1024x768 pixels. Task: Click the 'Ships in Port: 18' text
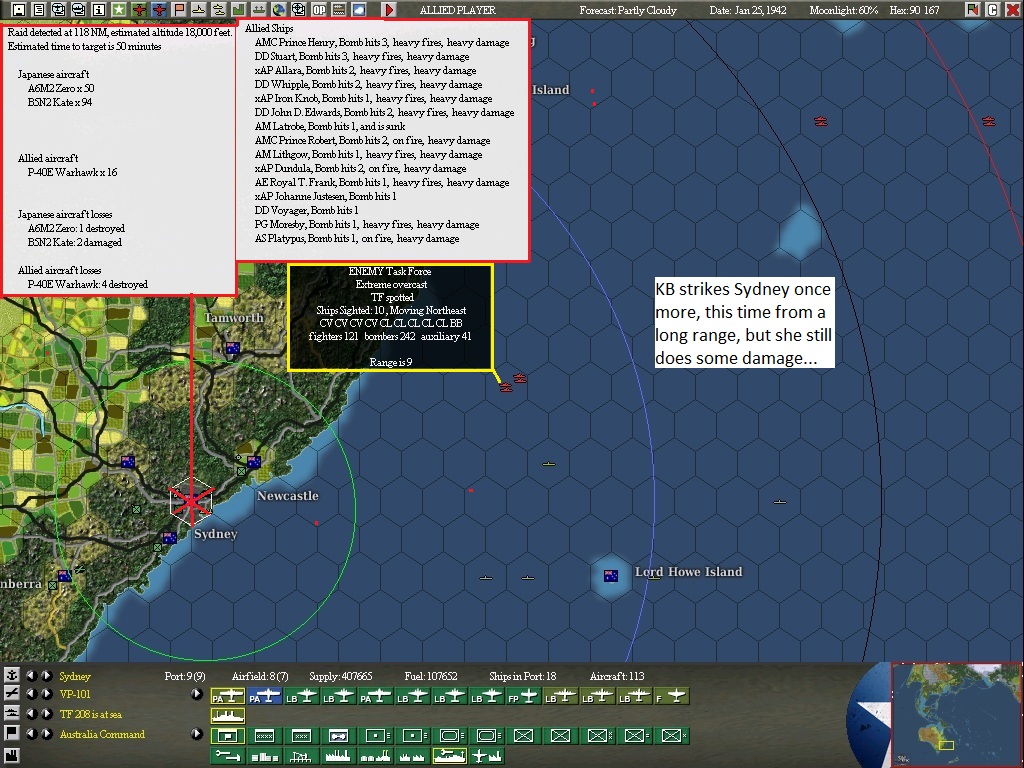[522, 676]
